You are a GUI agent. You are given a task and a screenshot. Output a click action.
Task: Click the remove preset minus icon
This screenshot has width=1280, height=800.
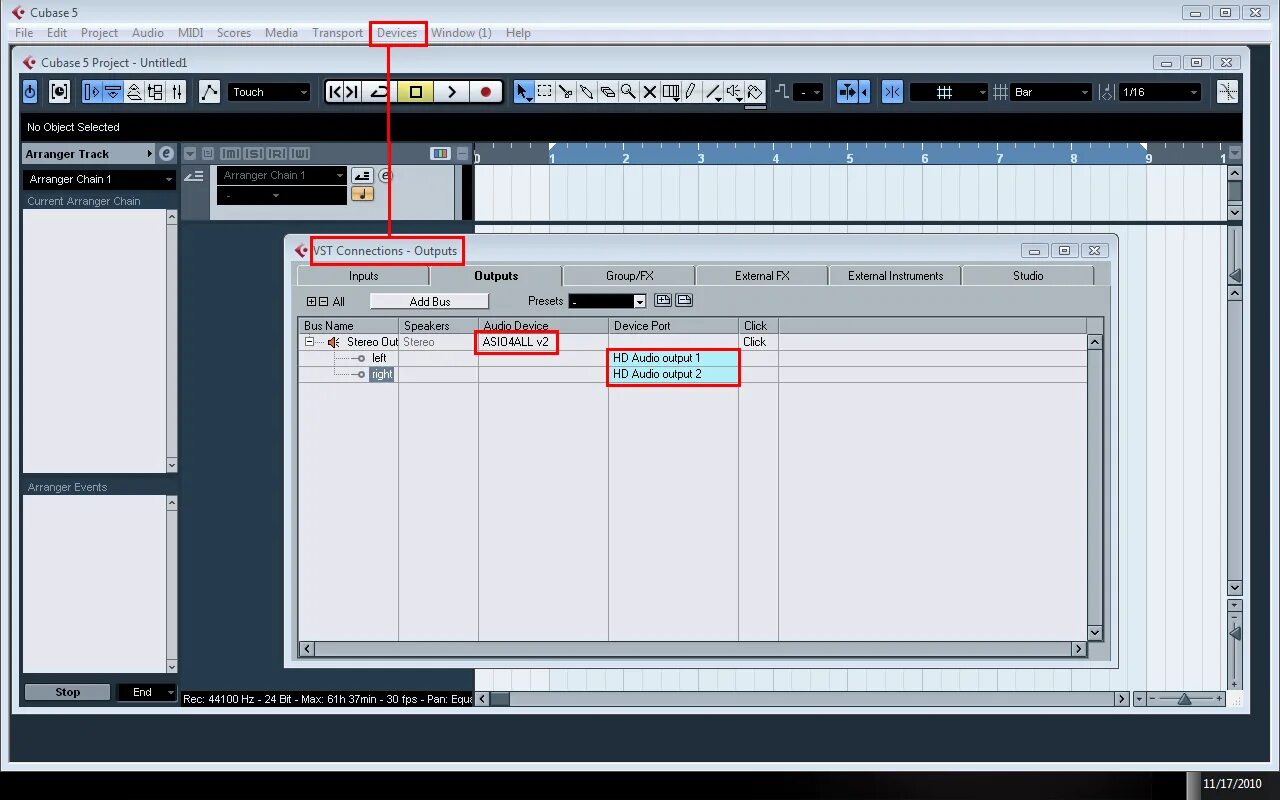[684, 300]
